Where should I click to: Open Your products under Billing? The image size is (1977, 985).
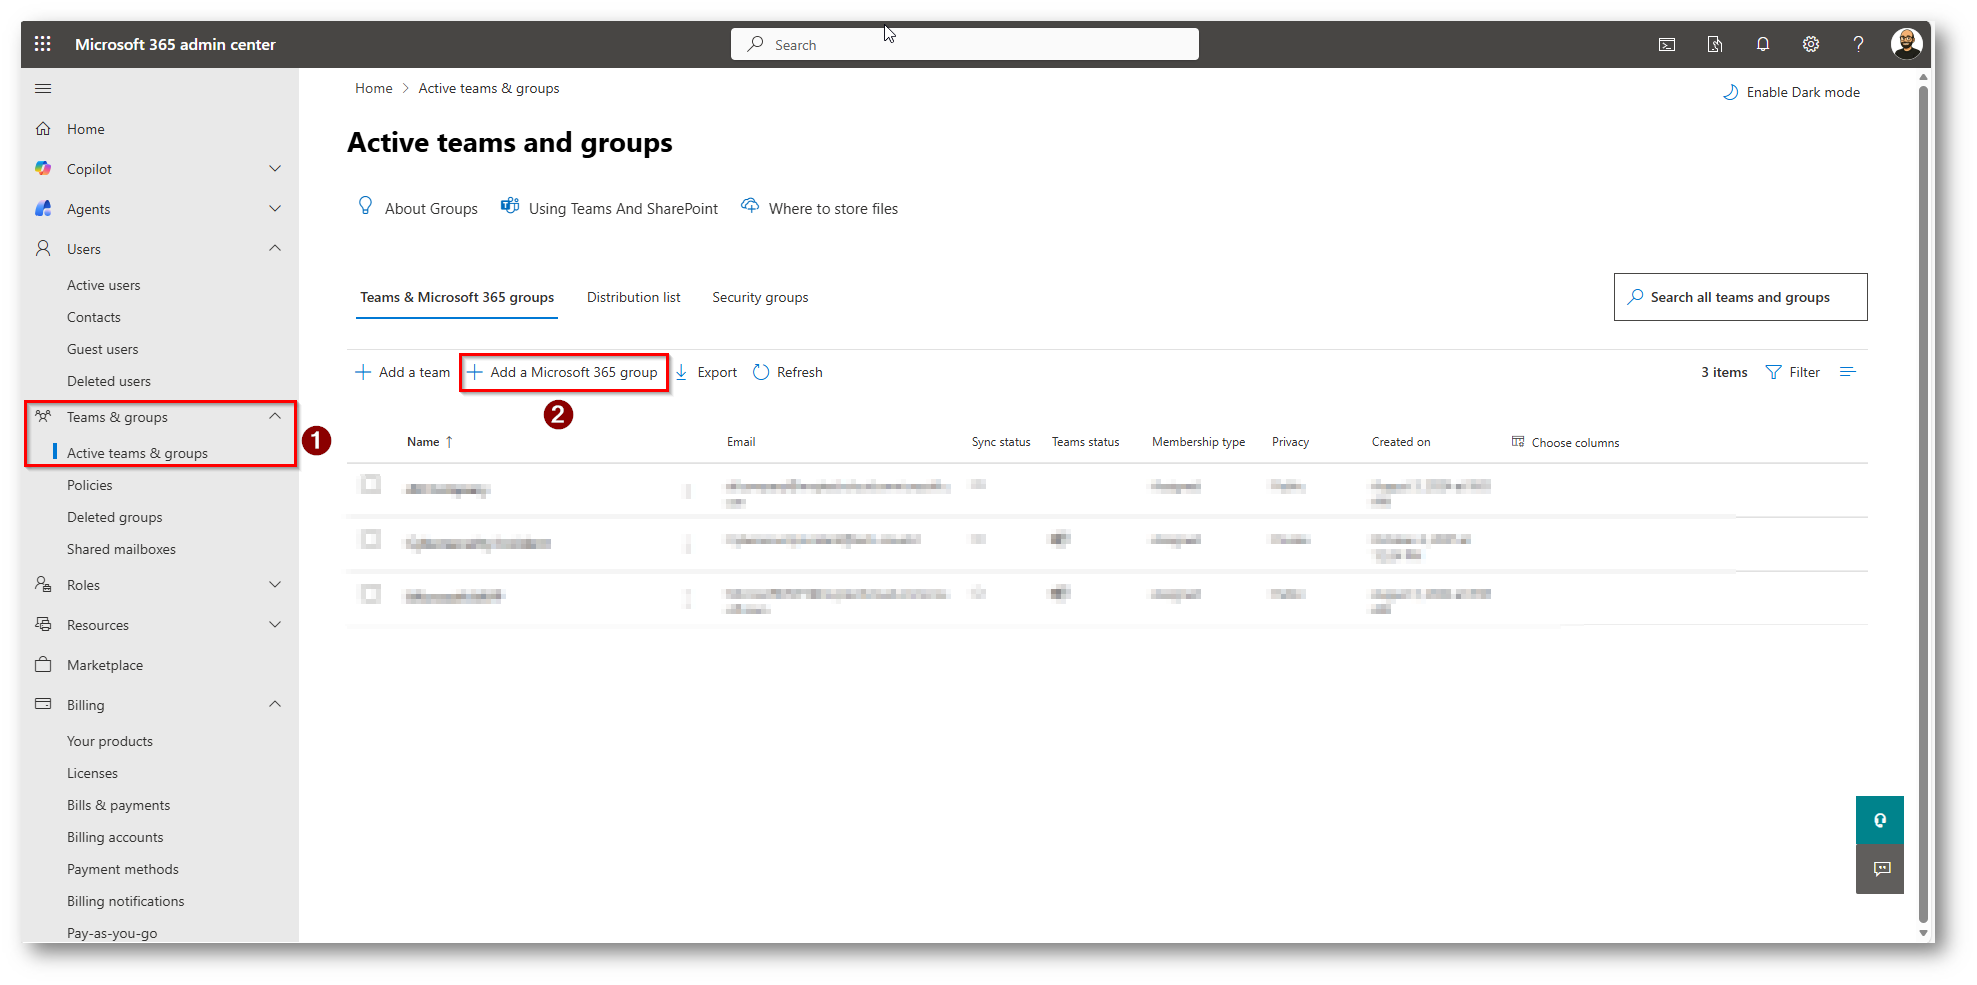coord(110,741)
